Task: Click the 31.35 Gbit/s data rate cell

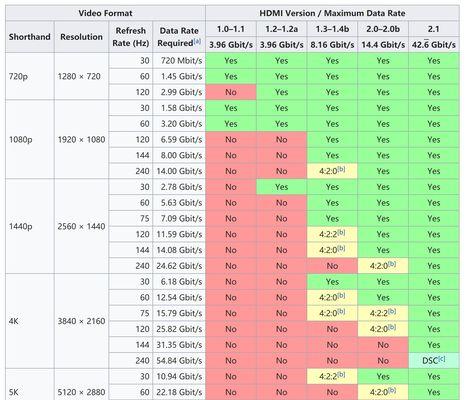Action: (179, 345)
